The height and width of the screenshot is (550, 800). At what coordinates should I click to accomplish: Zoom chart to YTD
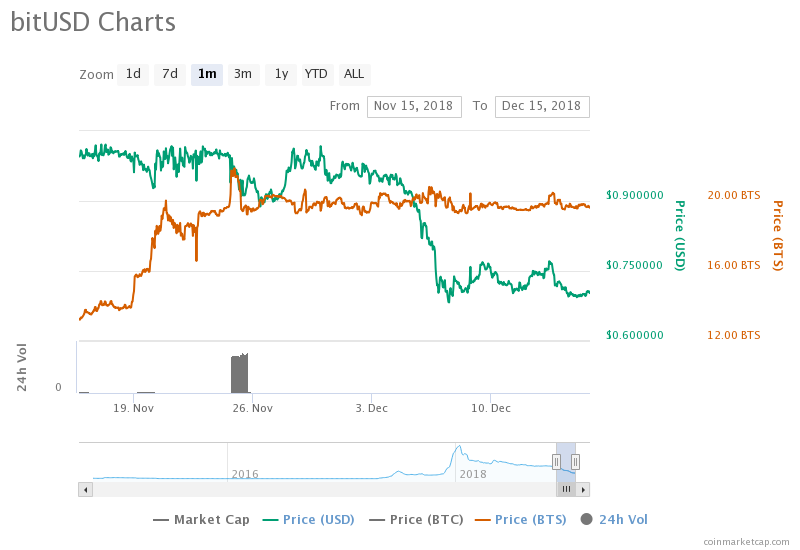(316, 74)
